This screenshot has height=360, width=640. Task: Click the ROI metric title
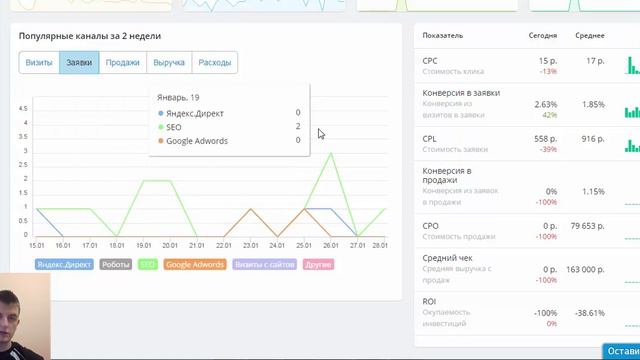coord(429,302)
